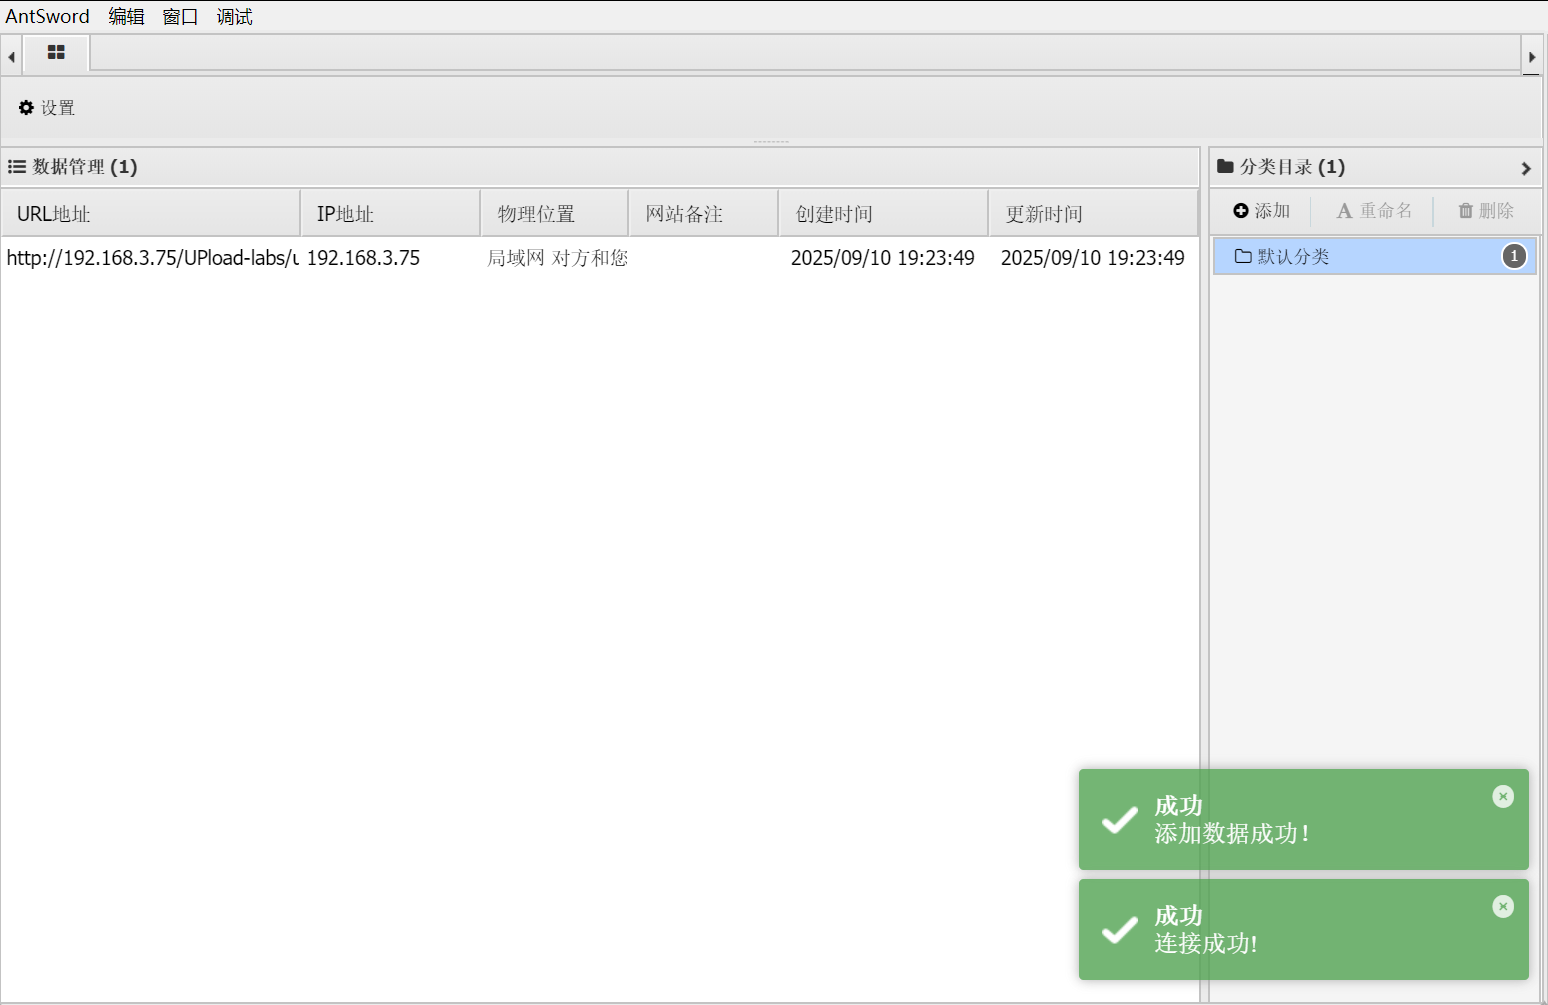This screenshot has width=1548, height=1005.
Task: Click the 分类目录 (1) panel title
Action: point(1292,167)
